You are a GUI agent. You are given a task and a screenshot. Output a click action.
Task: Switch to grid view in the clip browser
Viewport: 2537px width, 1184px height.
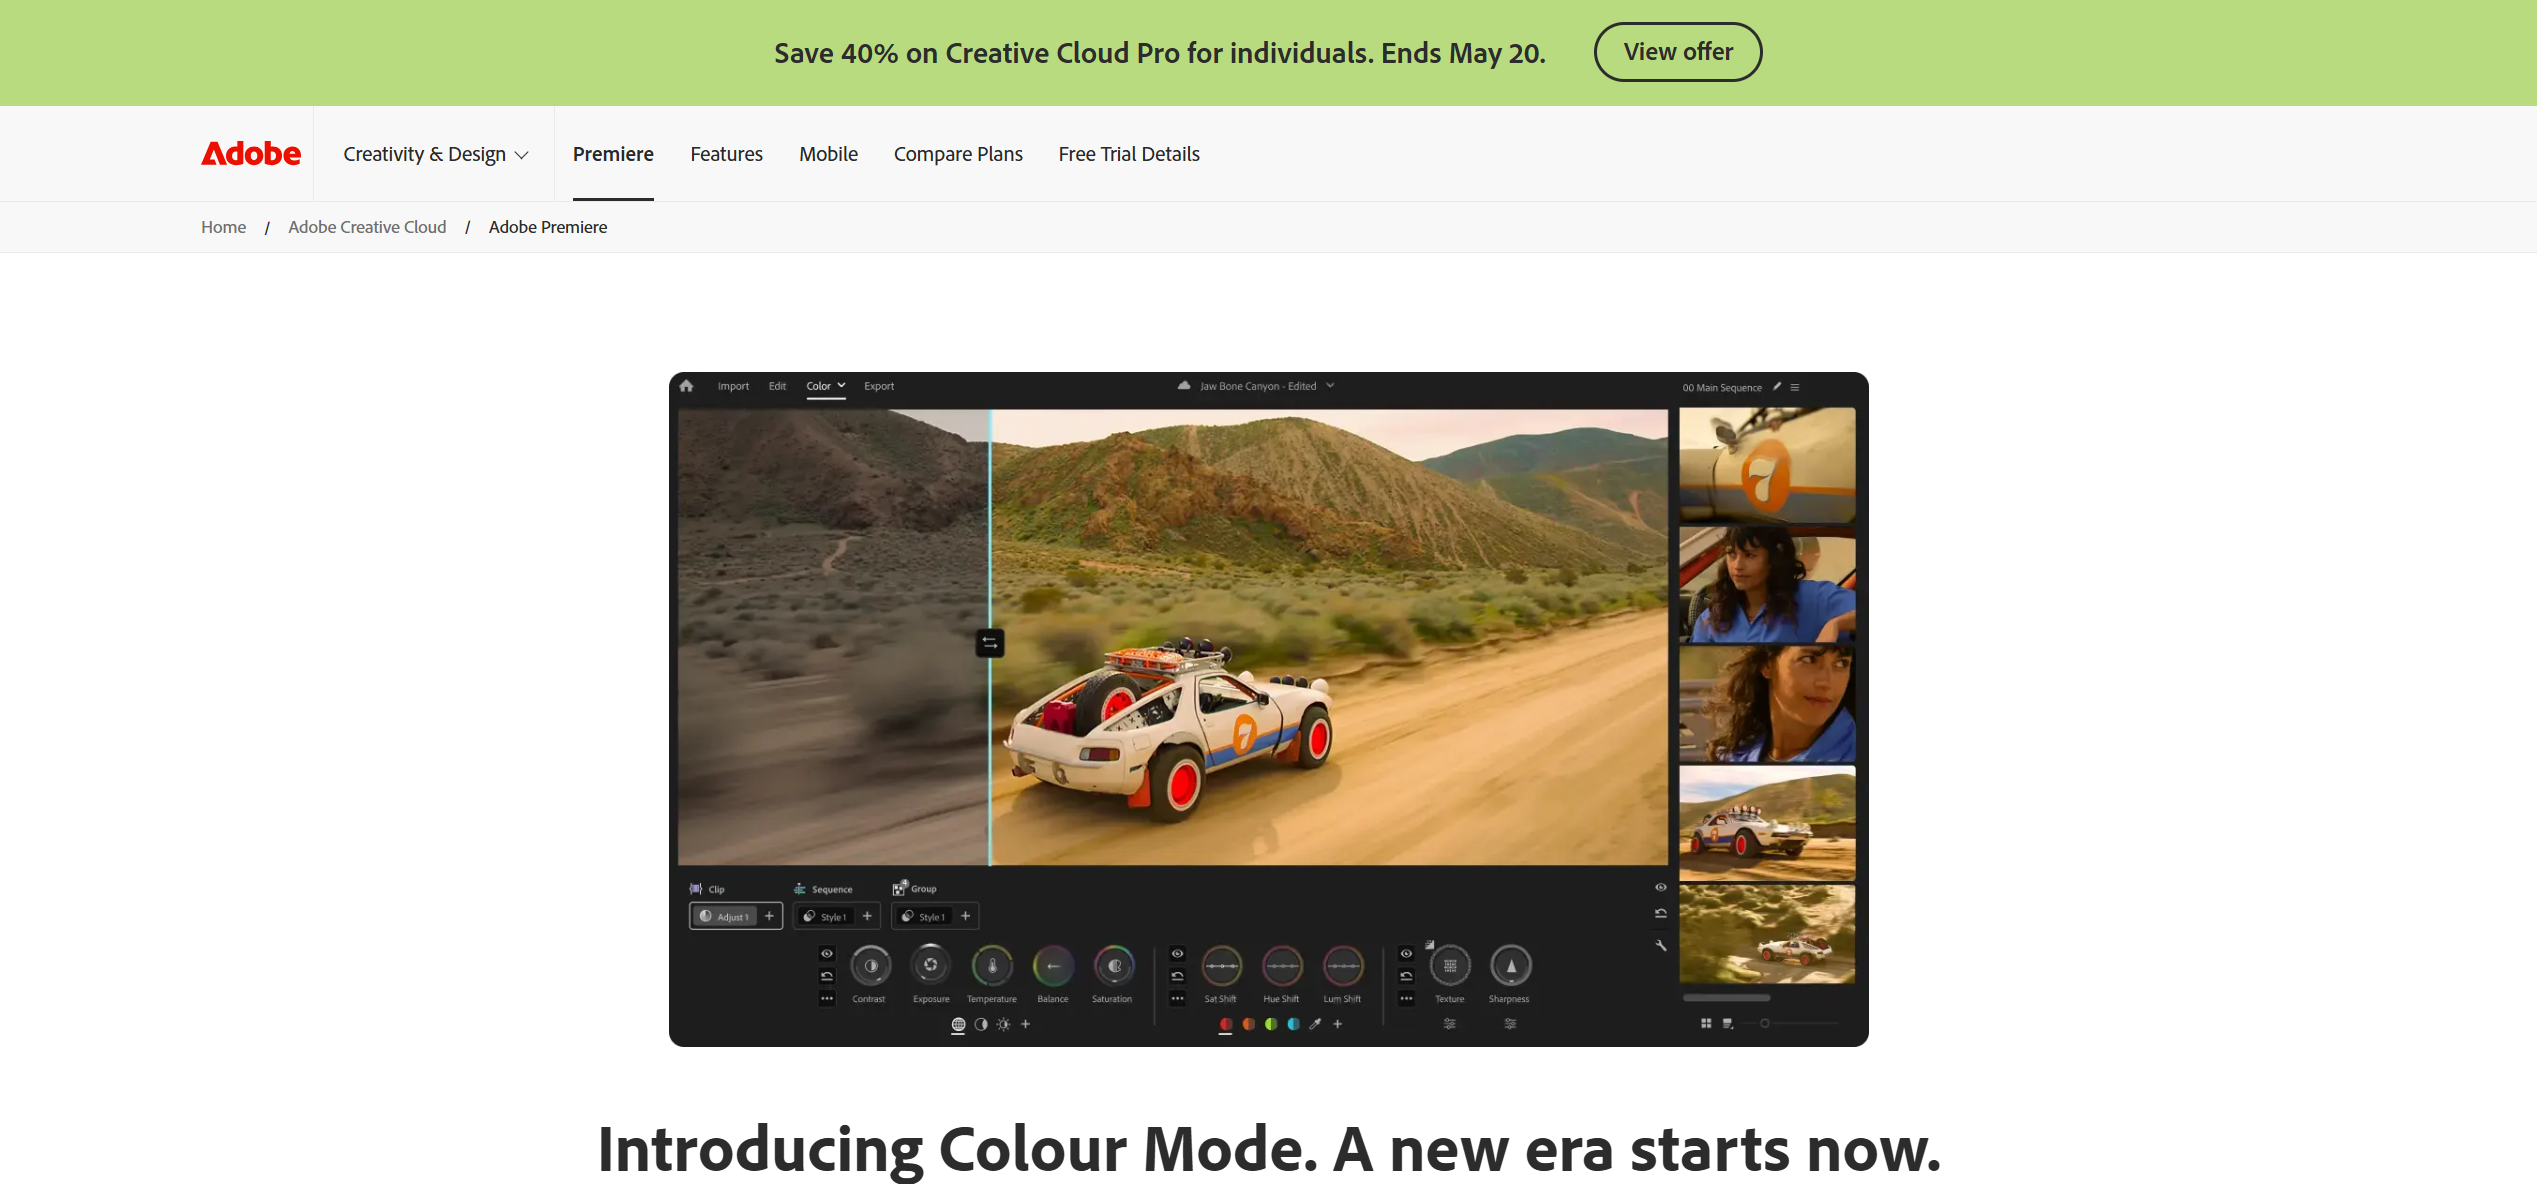1706,1023
